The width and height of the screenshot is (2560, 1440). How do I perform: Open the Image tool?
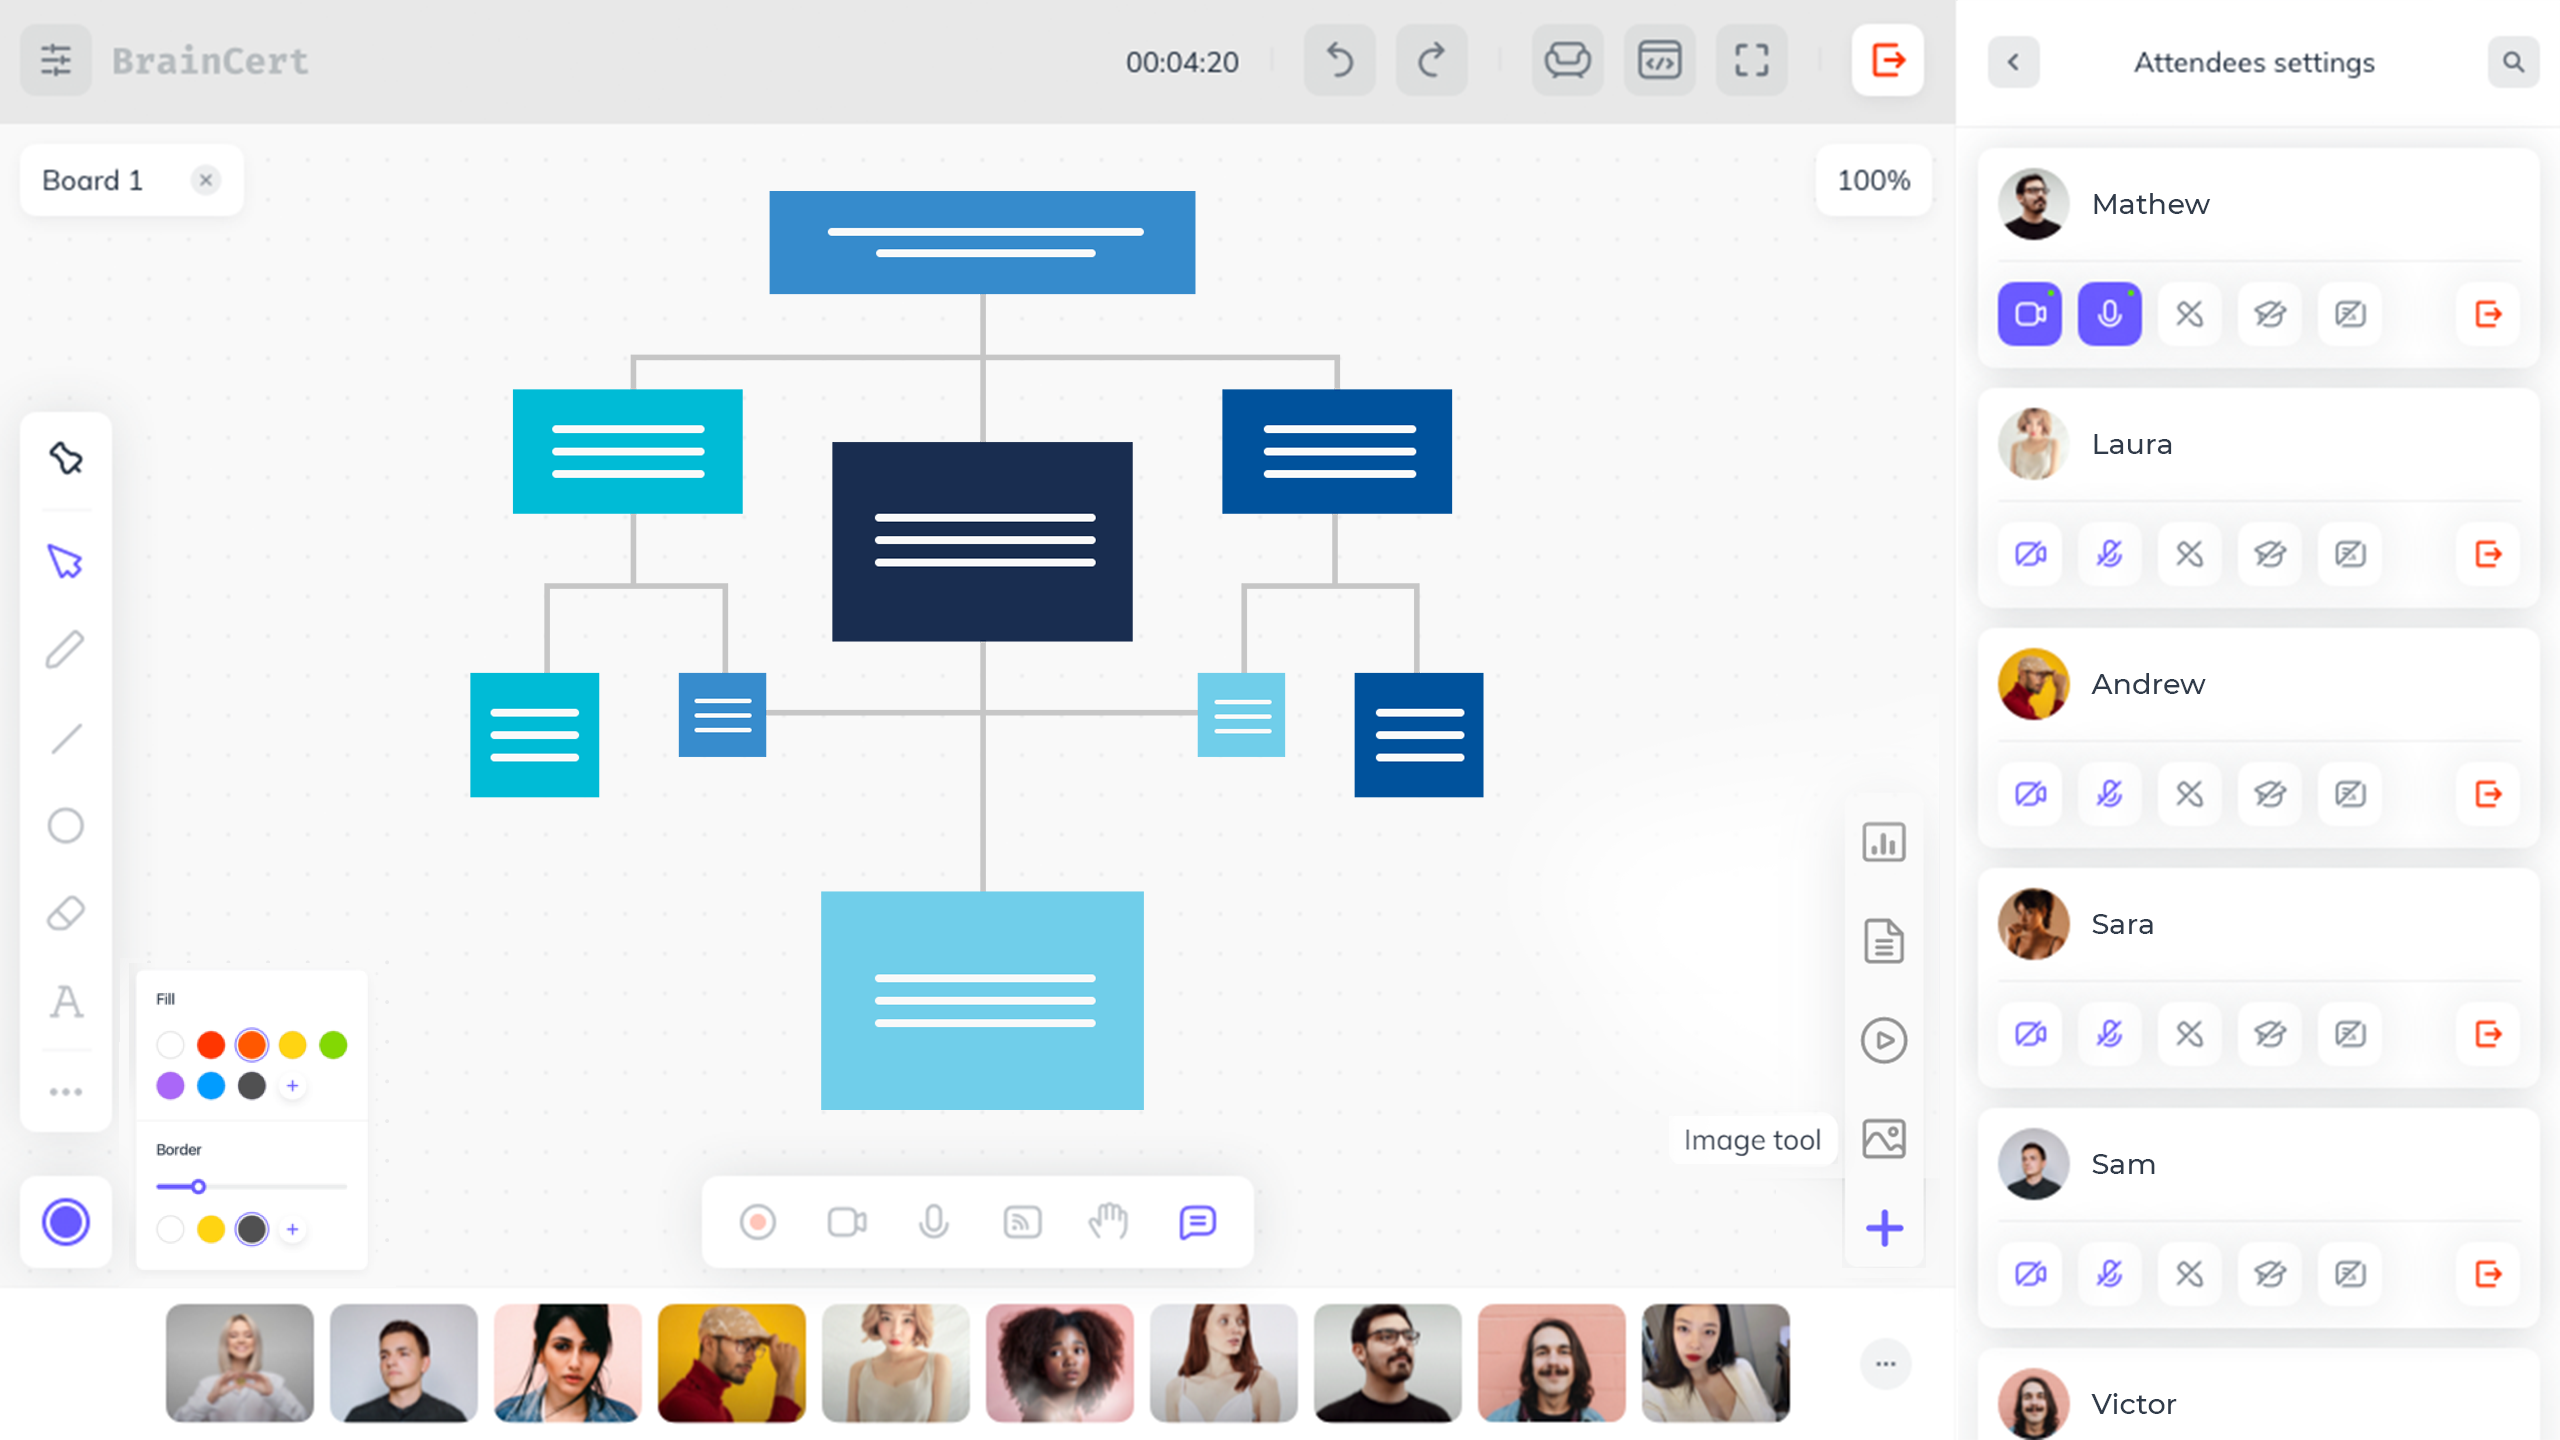coord(1884,1139)
